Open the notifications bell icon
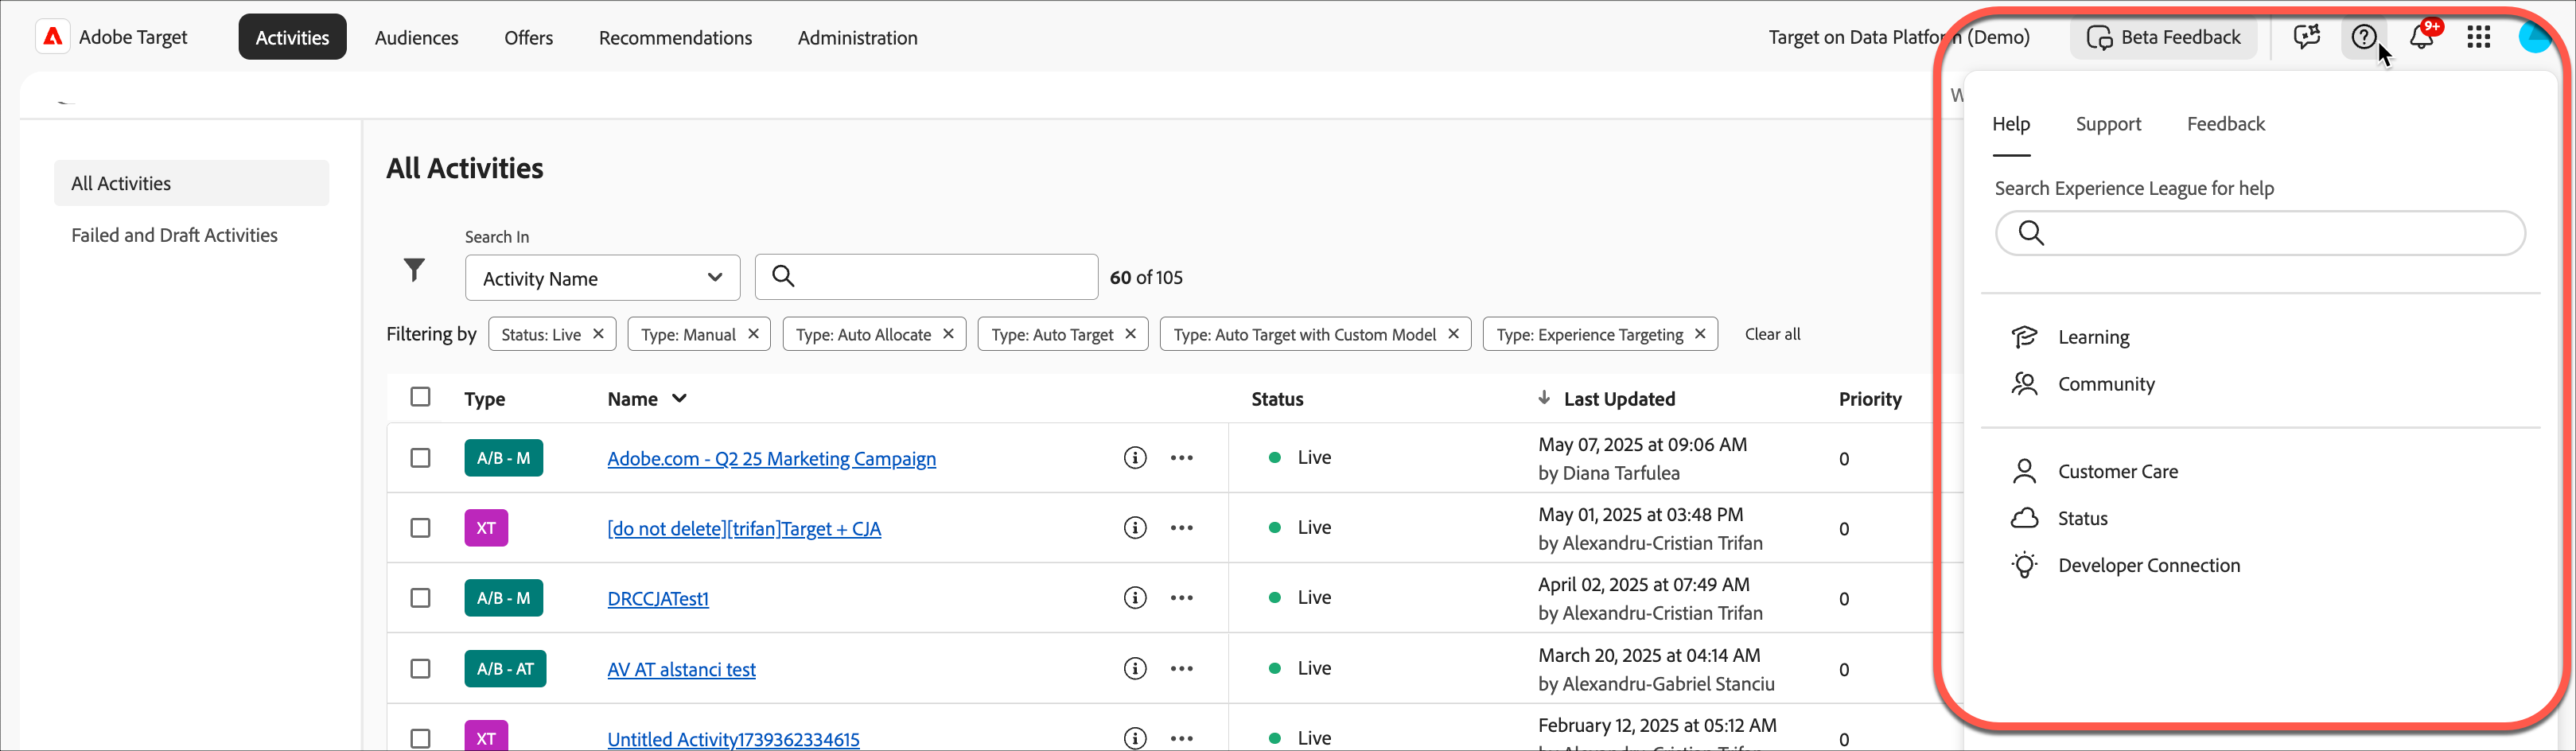 click(x=2421, y=38)
